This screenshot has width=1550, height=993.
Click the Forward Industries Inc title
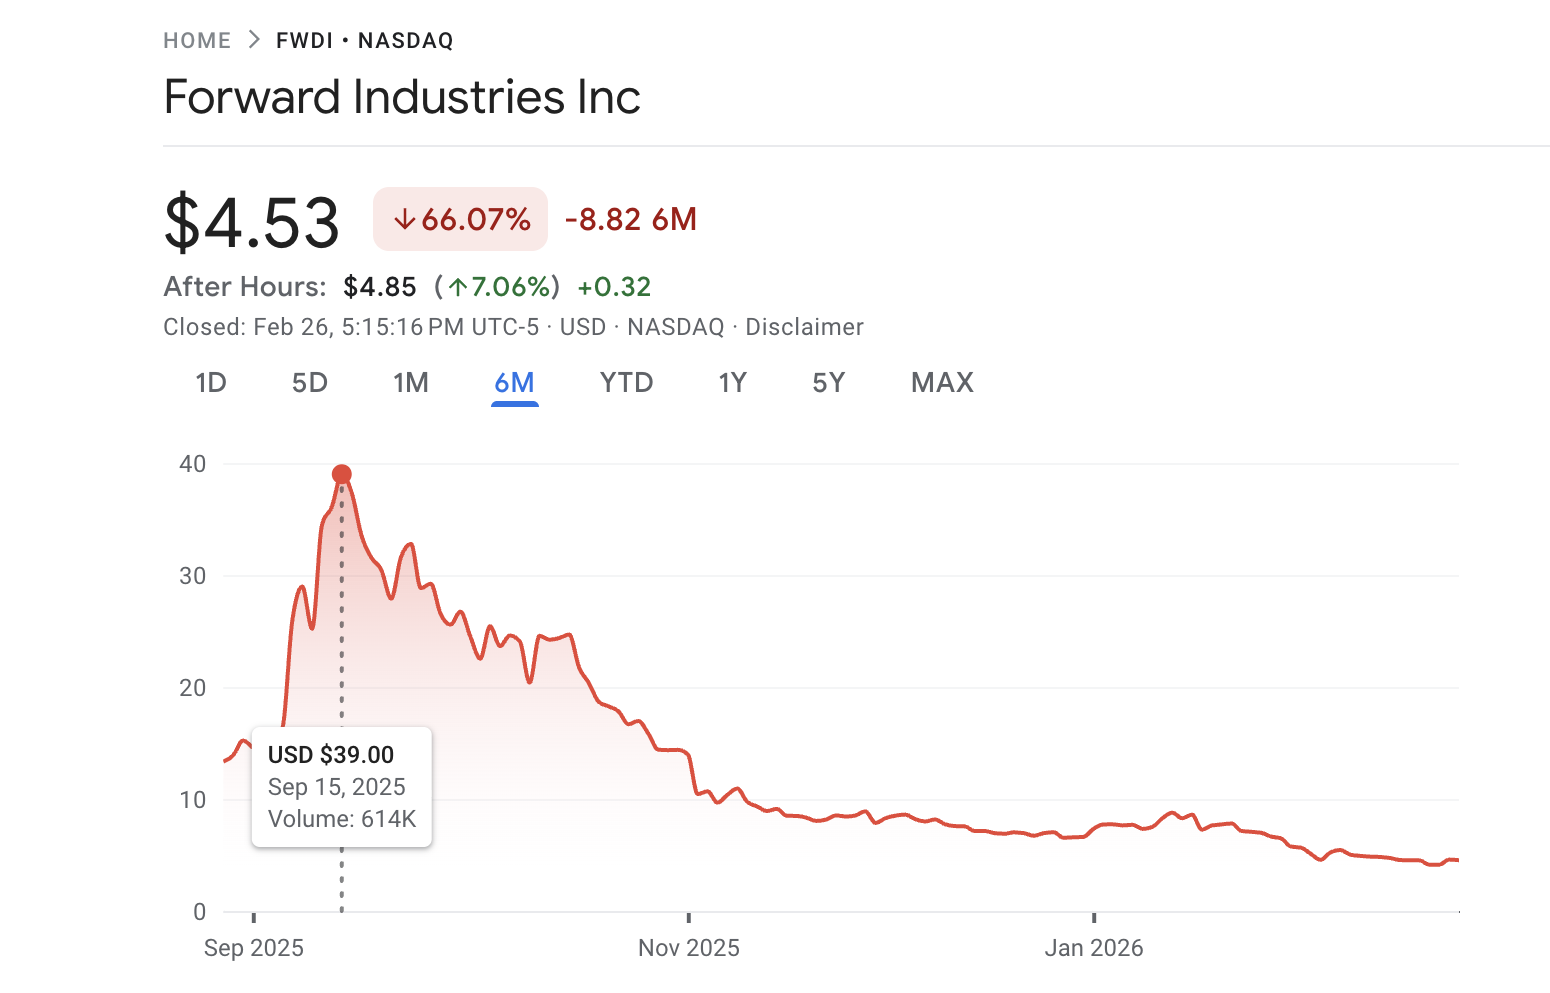pyautogui.click(x=402, y=96)
